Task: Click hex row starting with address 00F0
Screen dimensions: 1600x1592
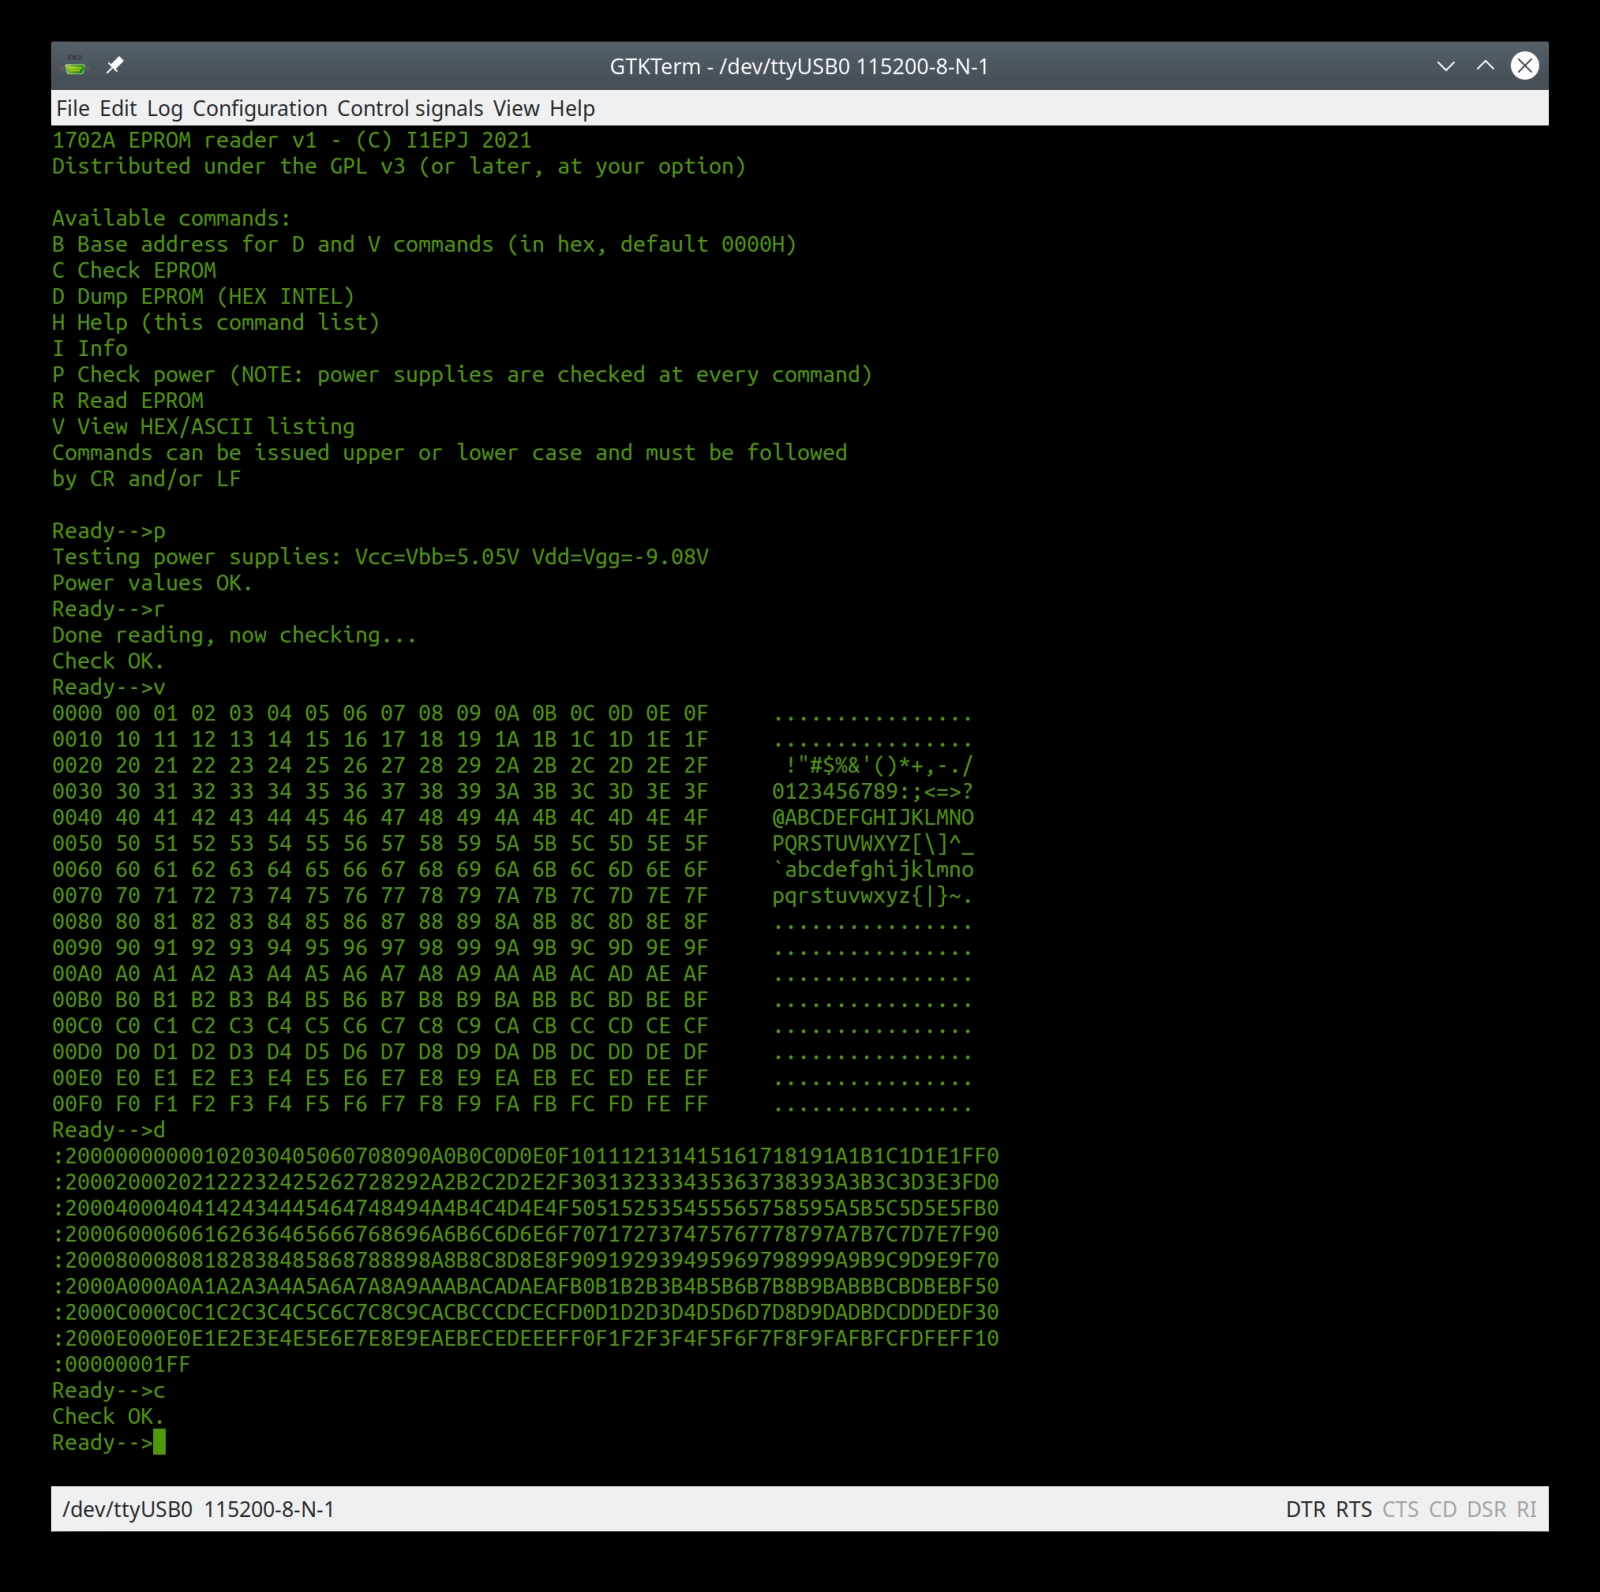Action: point(512,1103)
